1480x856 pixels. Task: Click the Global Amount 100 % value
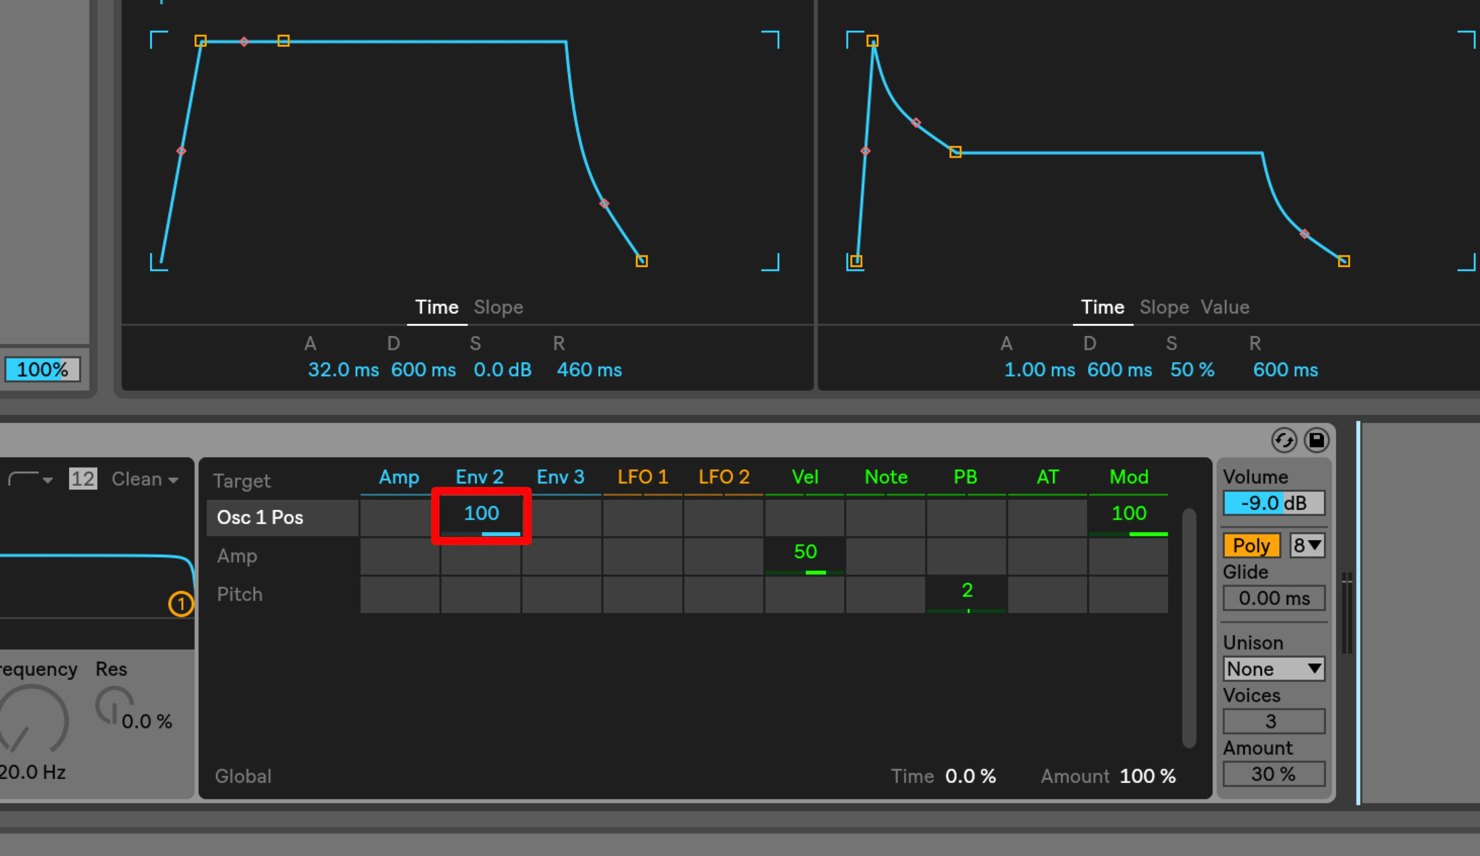pyautogui.click(x=1148, y=776)
